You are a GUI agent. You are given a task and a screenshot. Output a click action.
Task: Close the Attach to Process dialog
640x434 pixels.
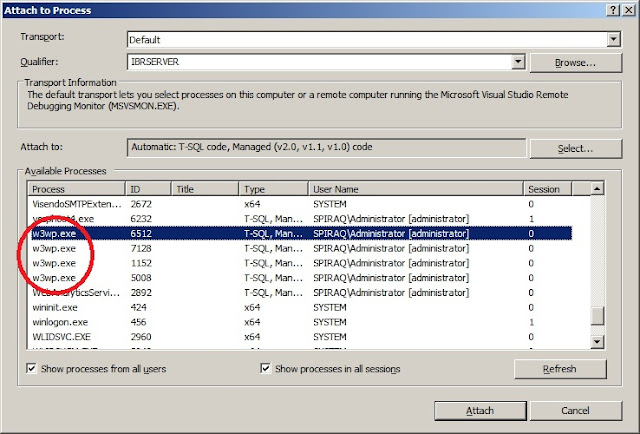(x=629, y=10)
